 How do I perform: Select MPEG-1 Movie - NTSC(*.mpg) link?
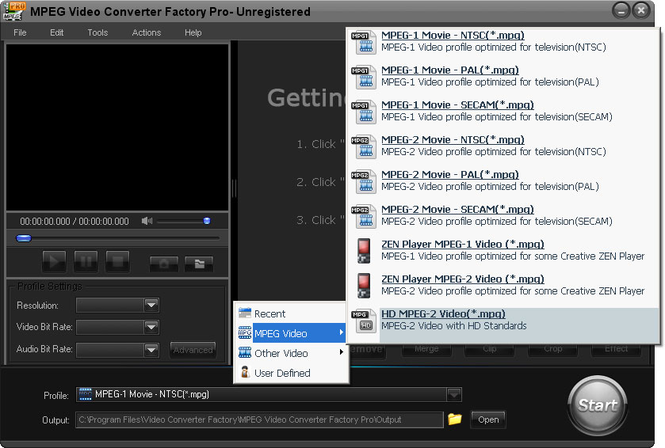(453, 35)
